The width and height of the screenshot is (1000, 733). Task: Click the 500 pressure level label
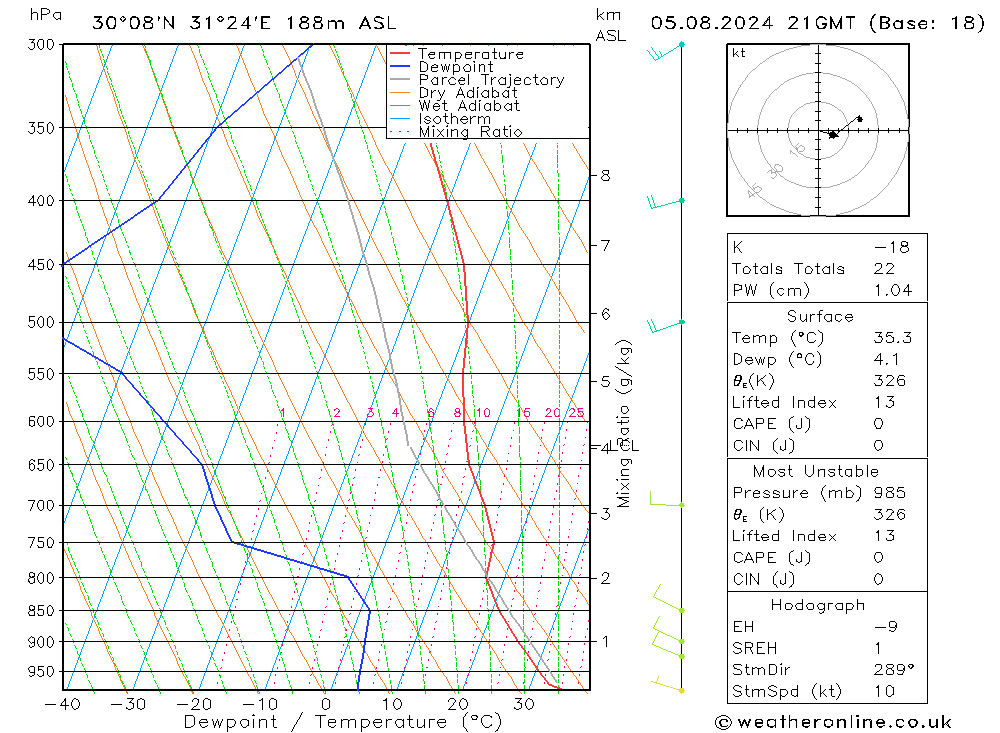point(41,323)
